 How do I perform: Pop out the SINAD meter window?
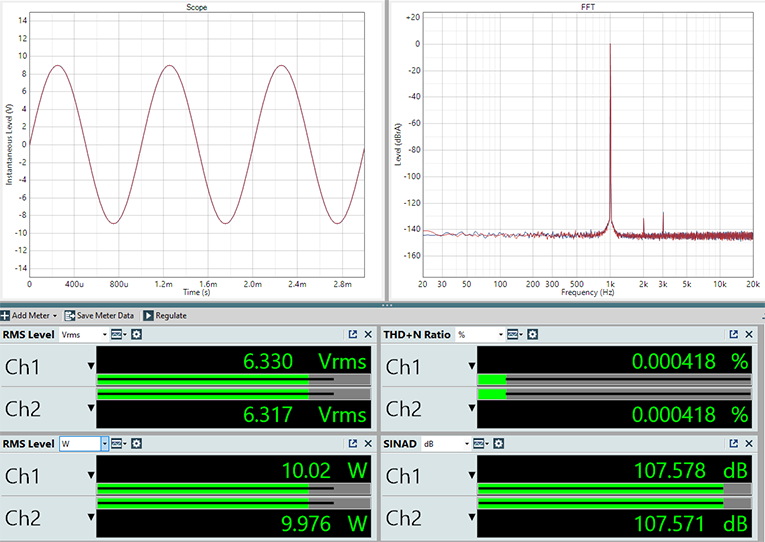[734, 443]
